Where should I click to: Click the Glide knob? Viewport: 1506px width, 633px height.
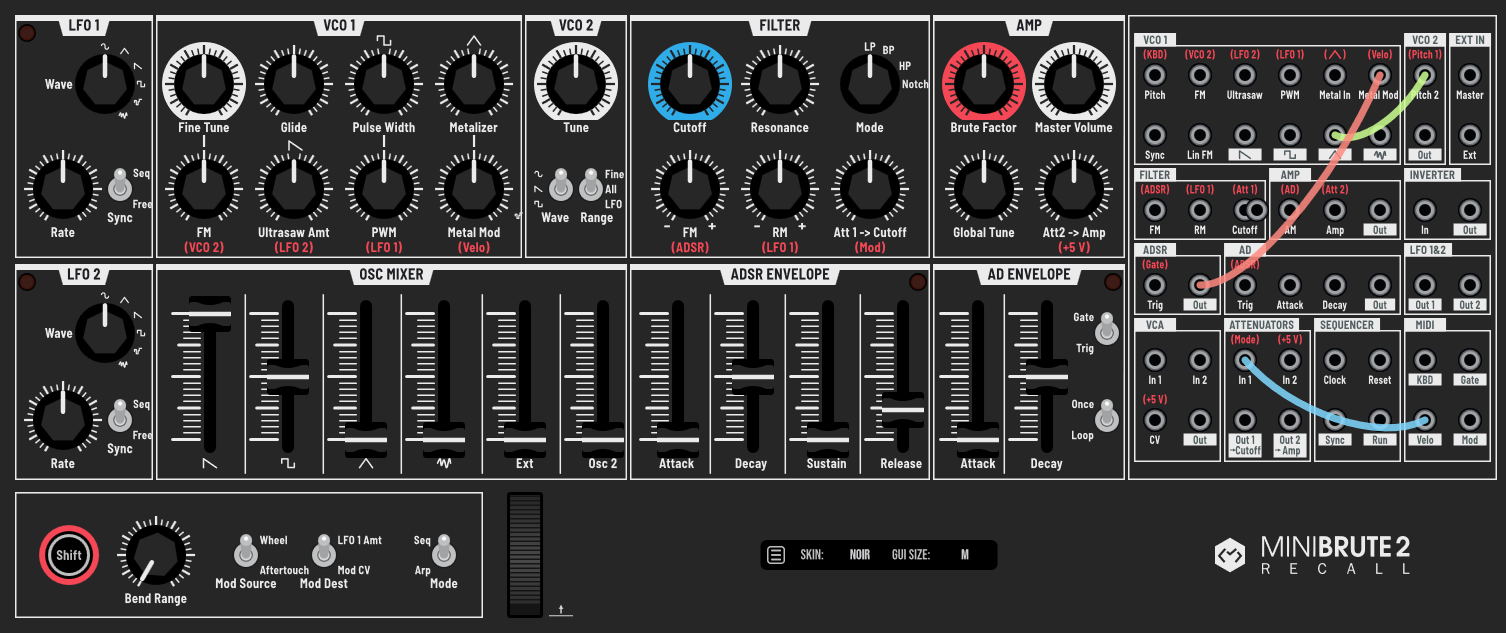pos(294,82)
